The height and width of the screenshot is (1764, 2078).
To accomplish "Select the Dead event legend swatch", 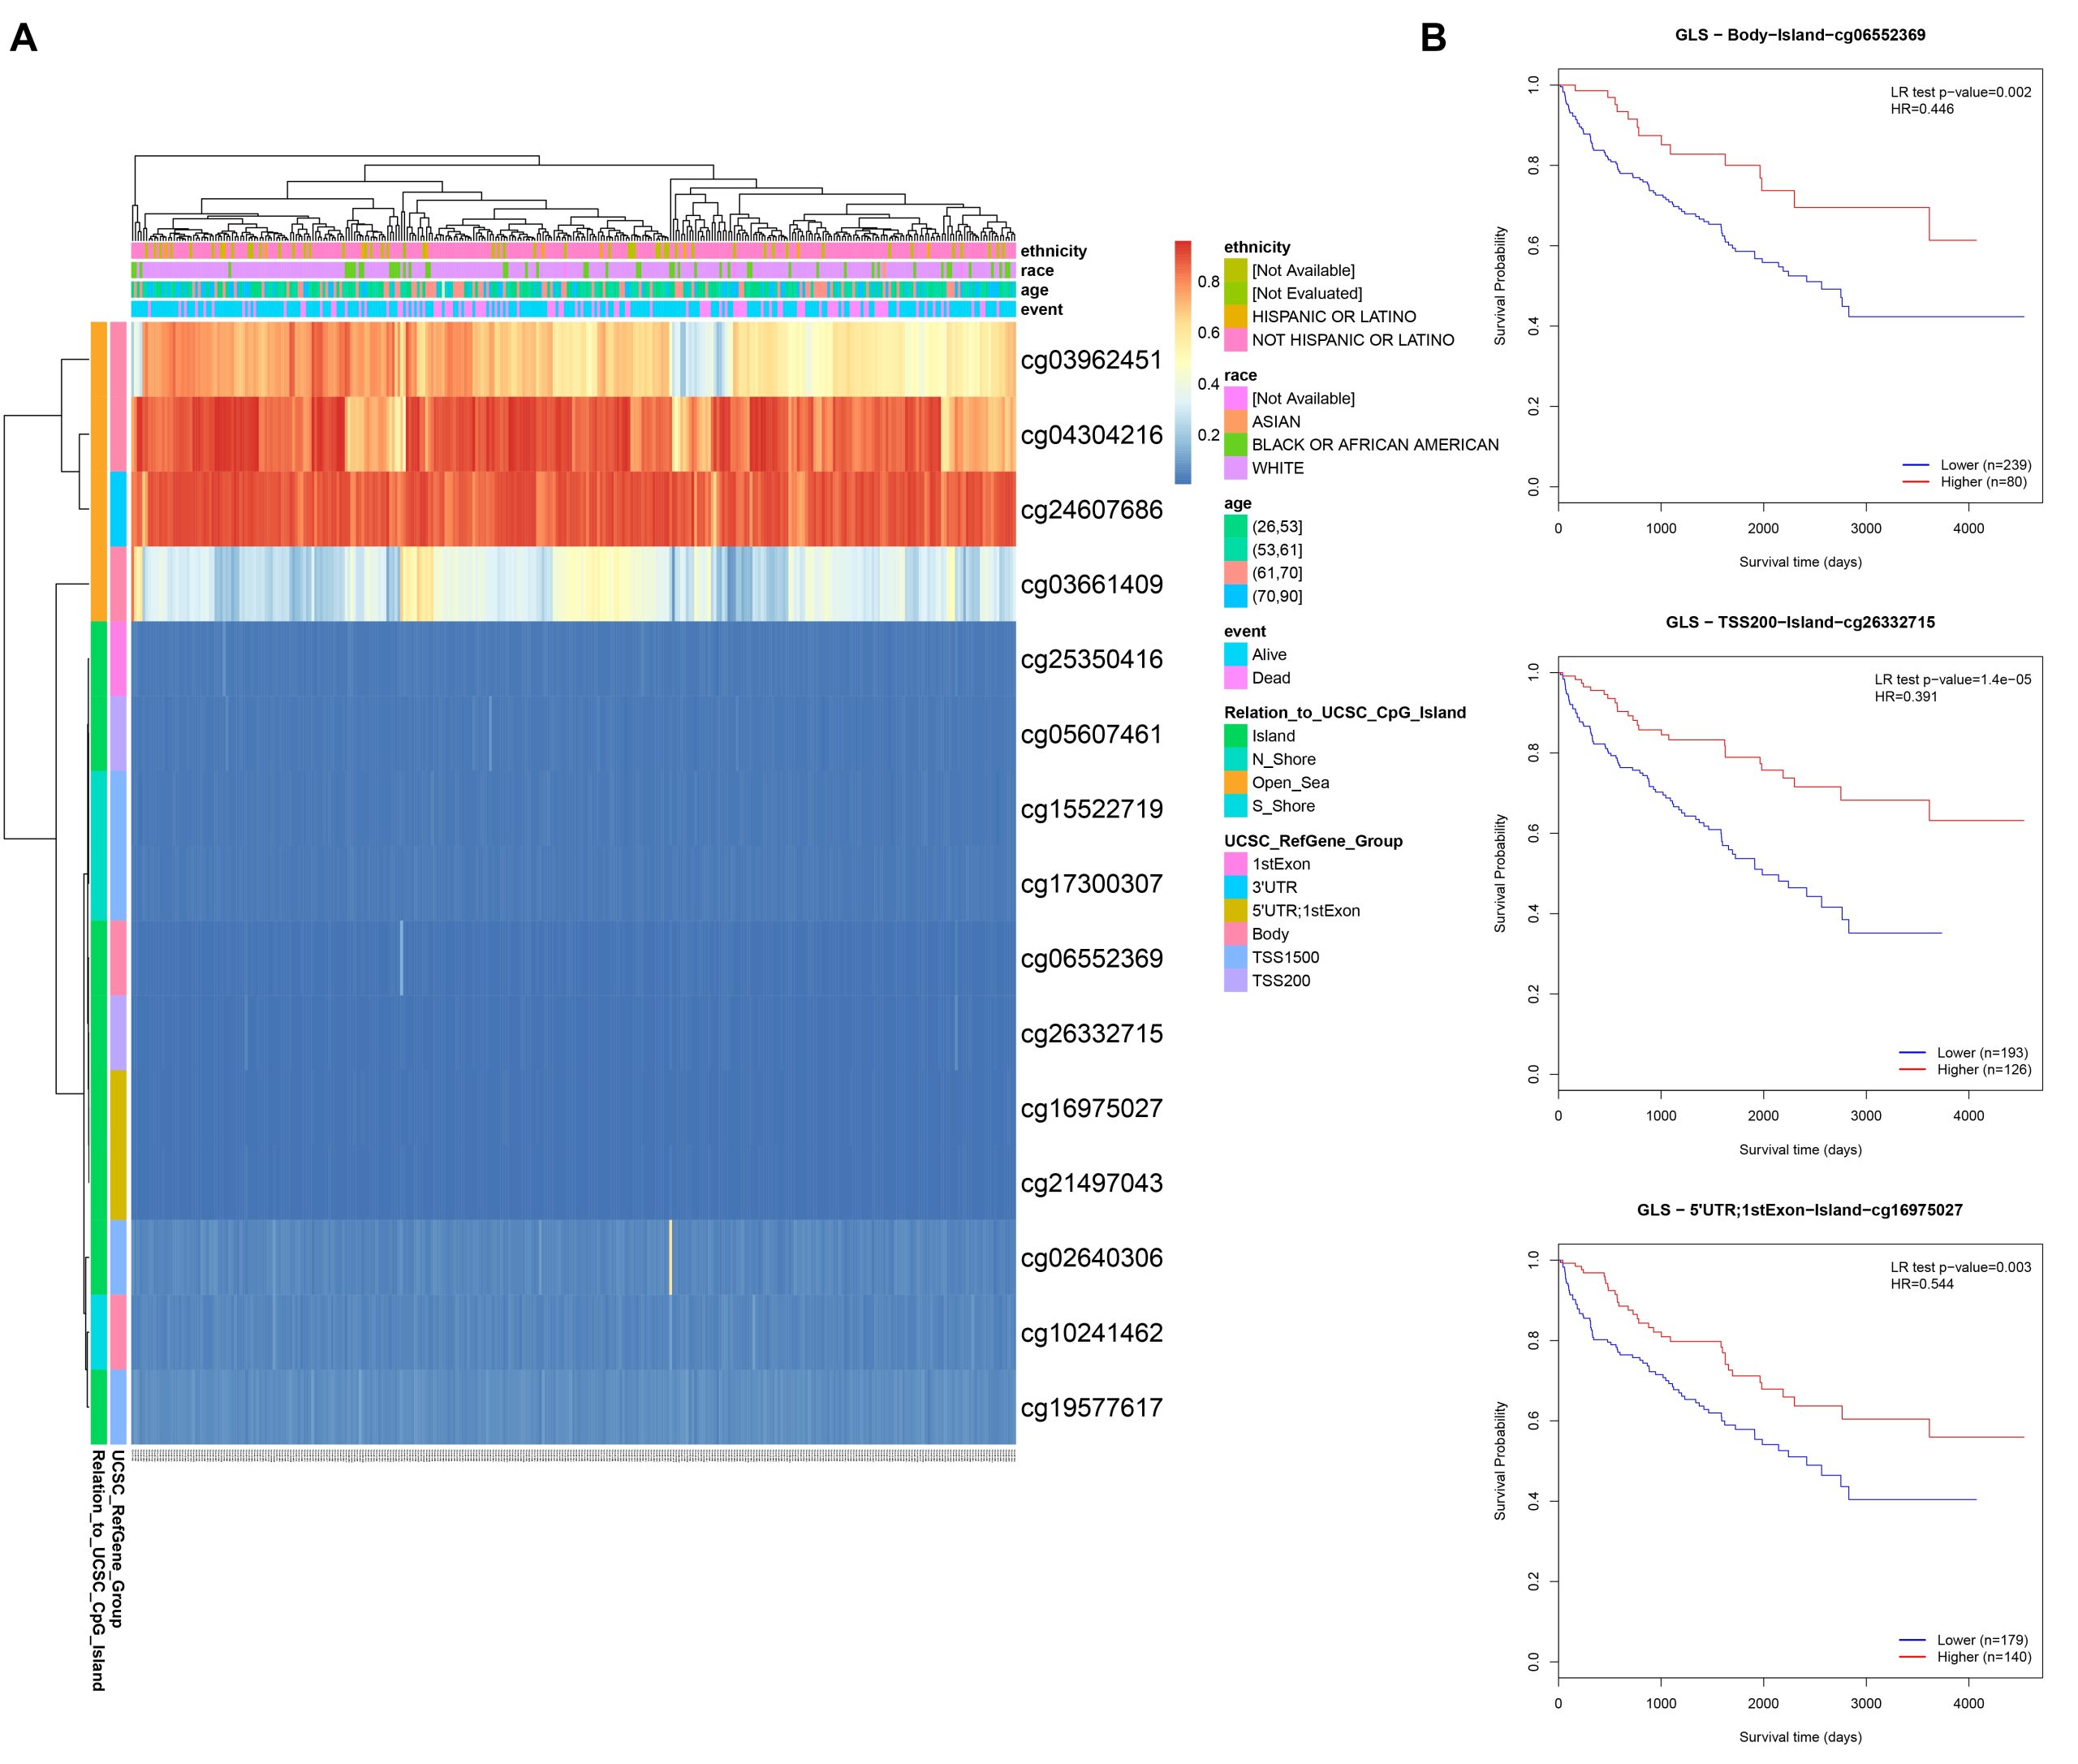I will 1235,678.
